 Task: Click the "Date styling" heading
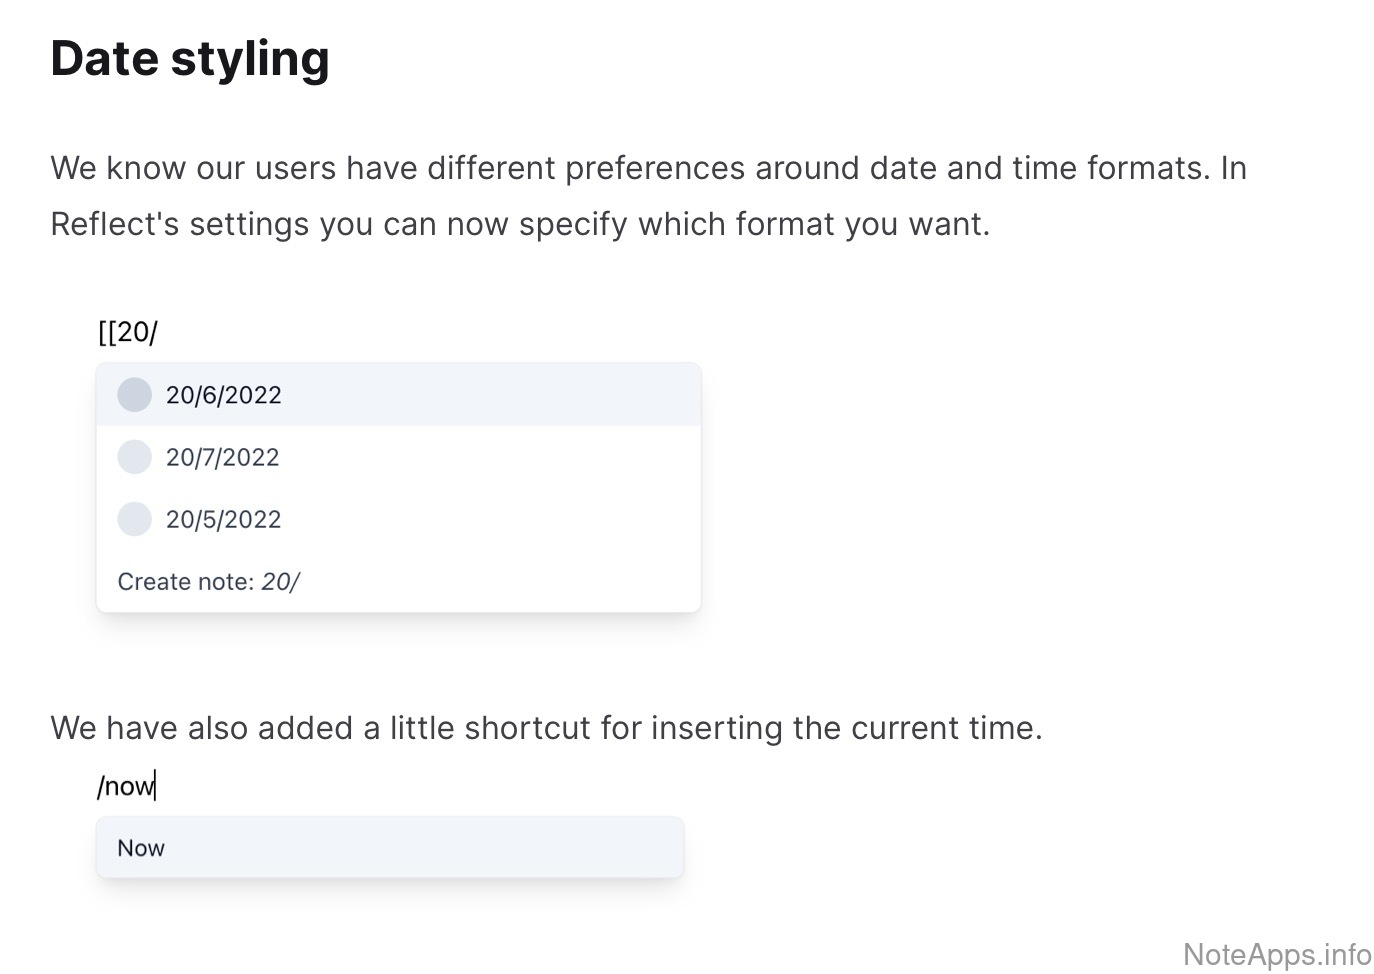coord(190,58)
